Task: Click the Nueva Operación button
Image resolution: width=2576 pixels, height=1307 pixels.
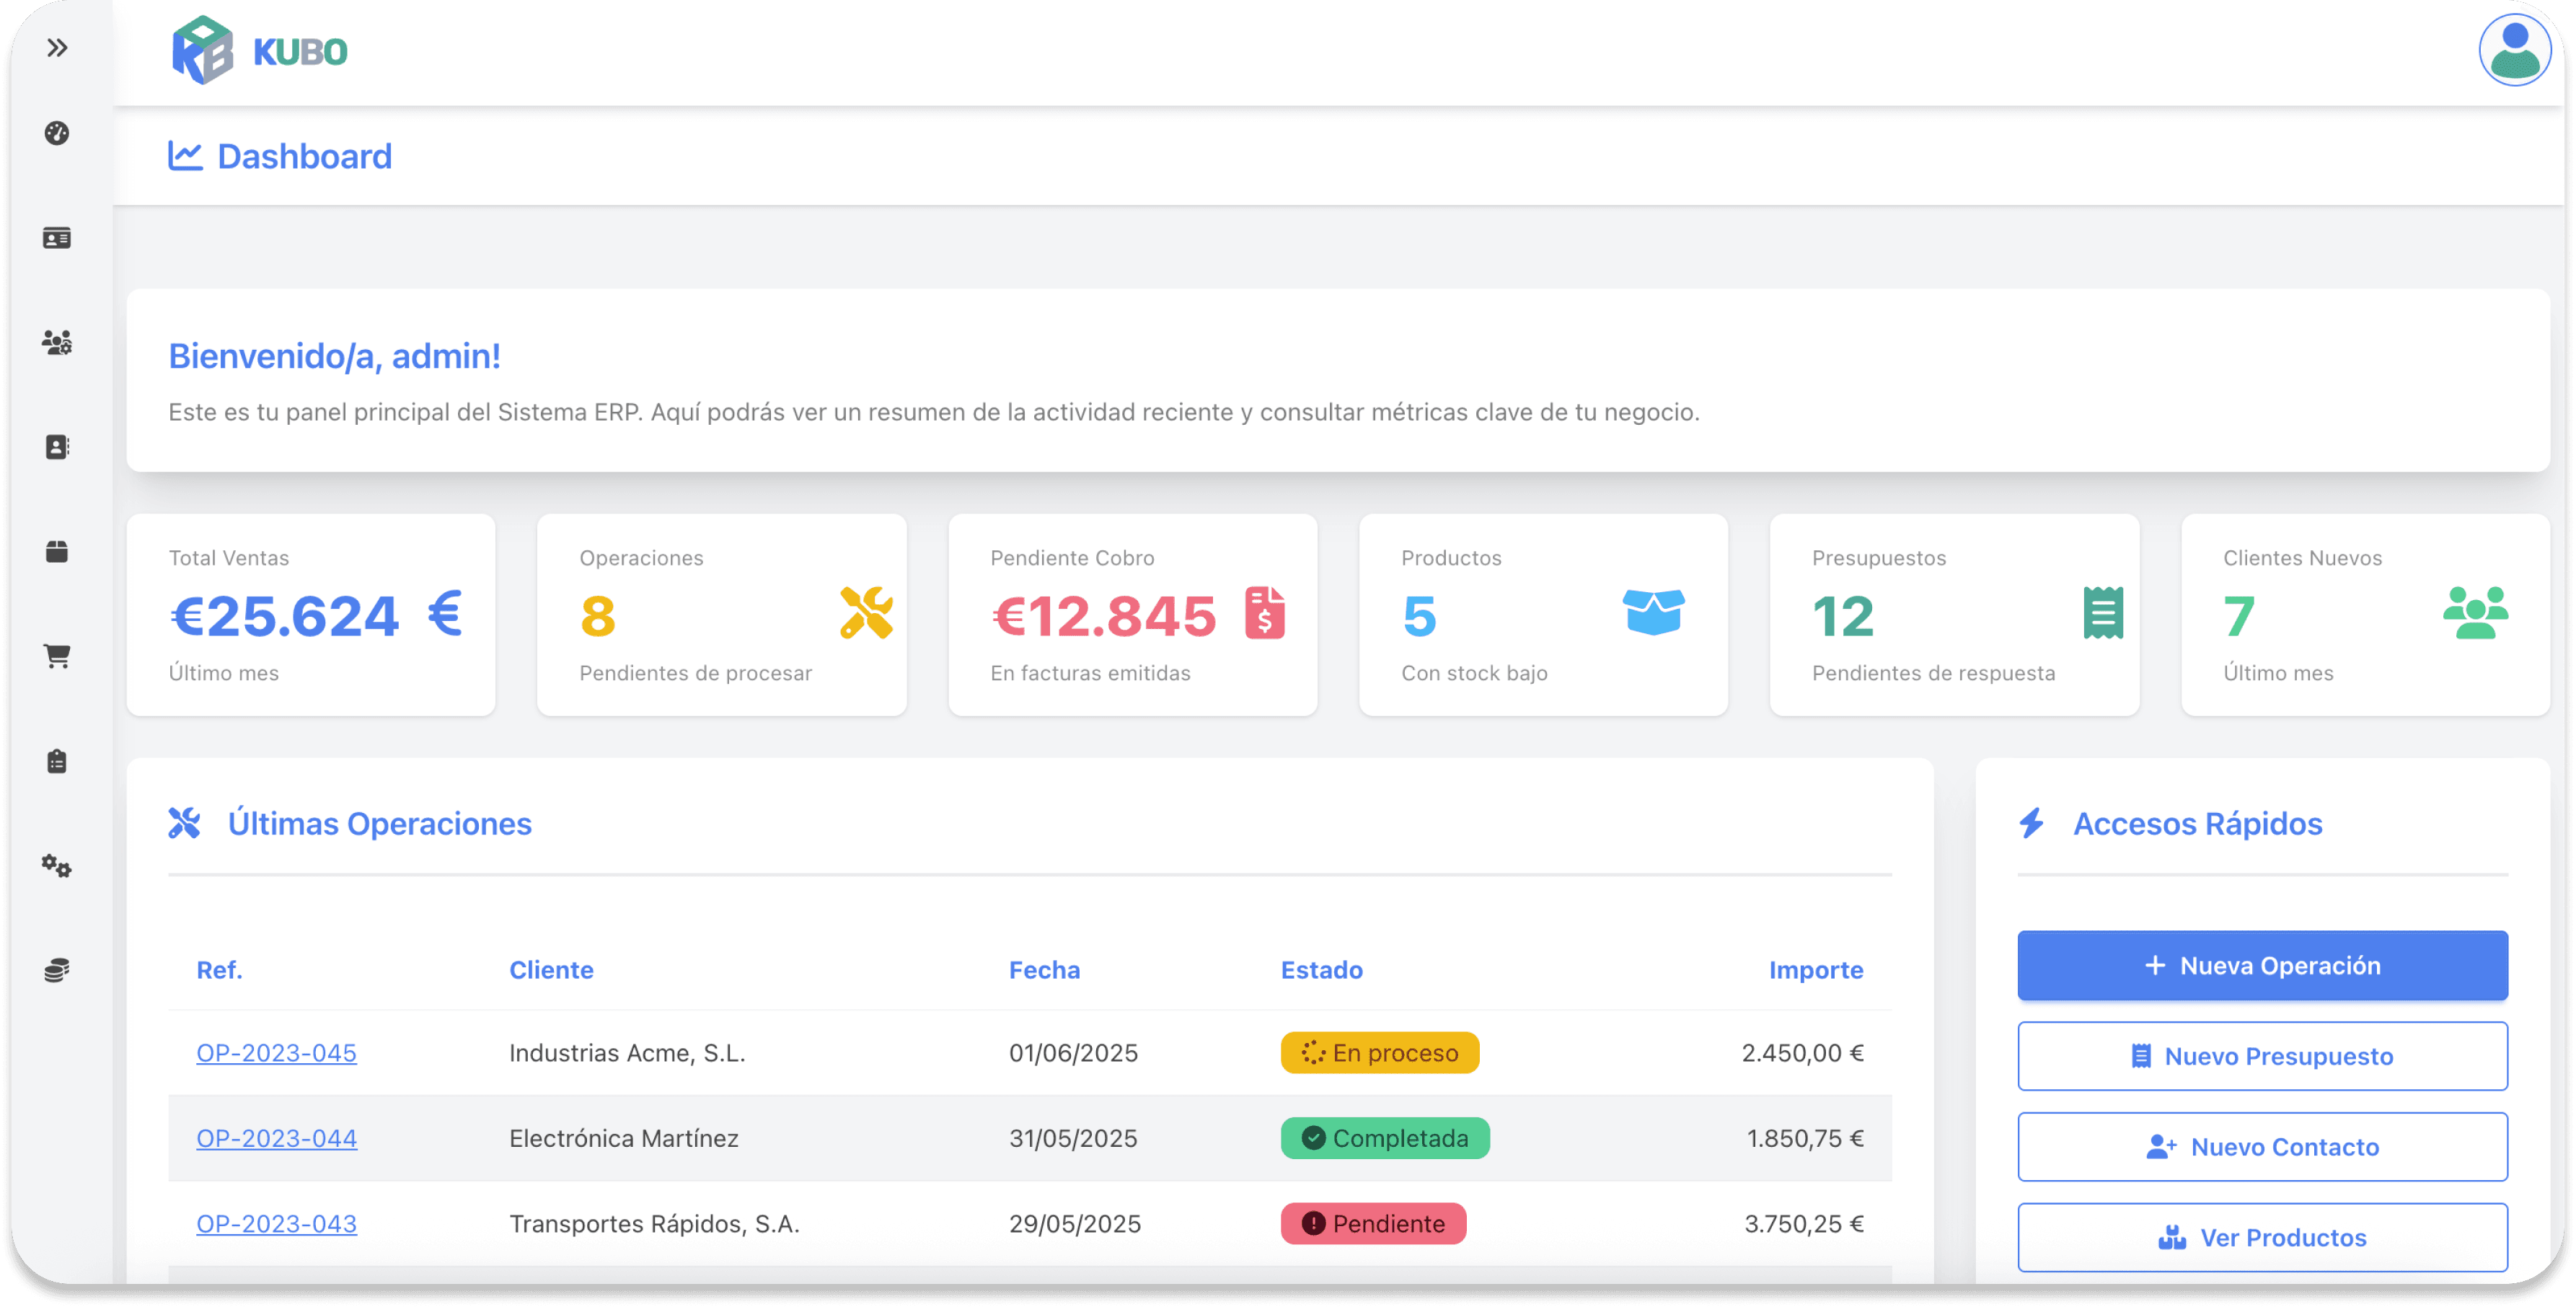Action: pyautogui.click(x=2262, y=965)
